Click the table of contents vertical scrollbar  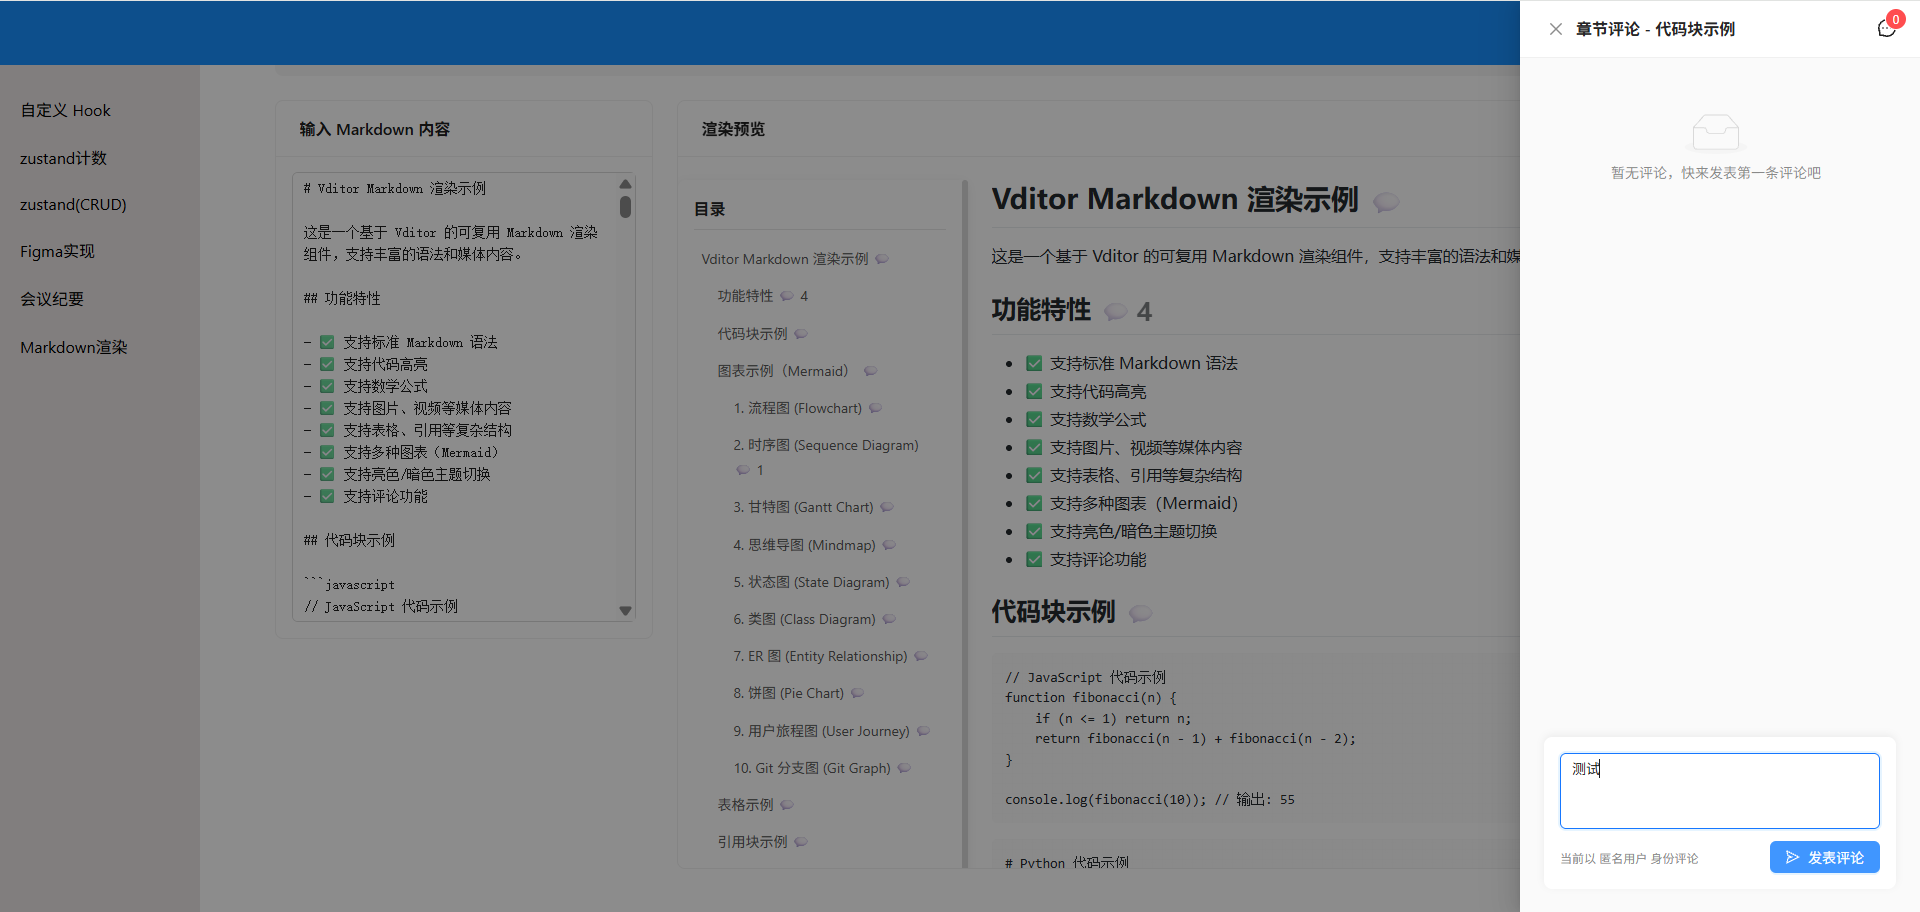[x=964, y=523]
